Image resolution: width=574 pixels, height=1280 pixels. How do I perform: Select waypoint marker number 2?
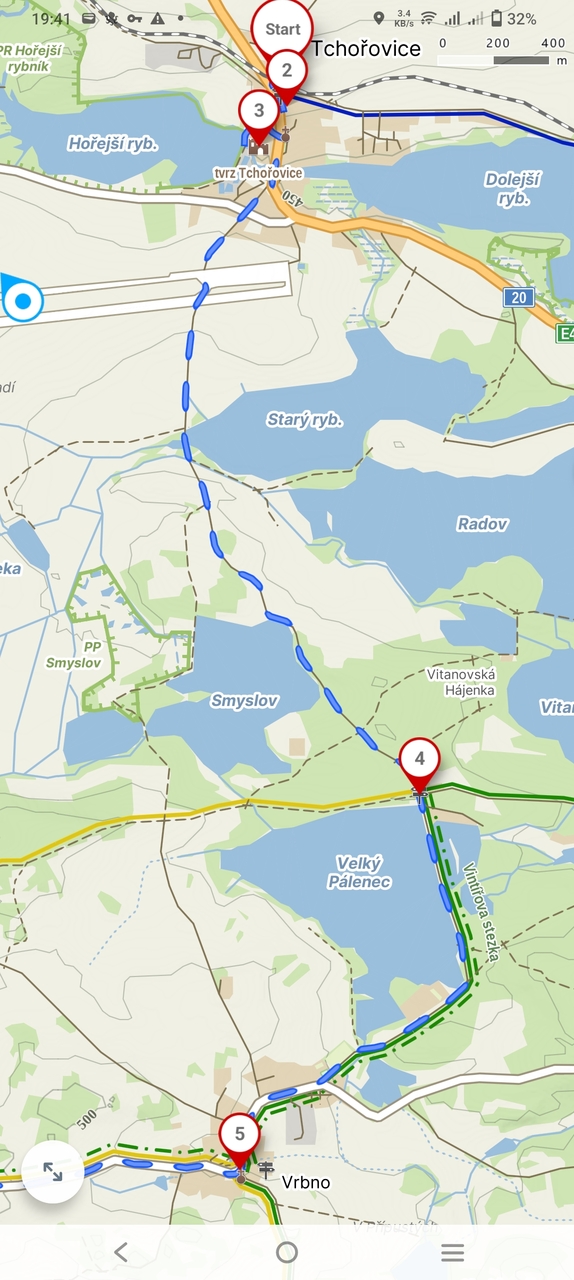(x=287, y=71)
